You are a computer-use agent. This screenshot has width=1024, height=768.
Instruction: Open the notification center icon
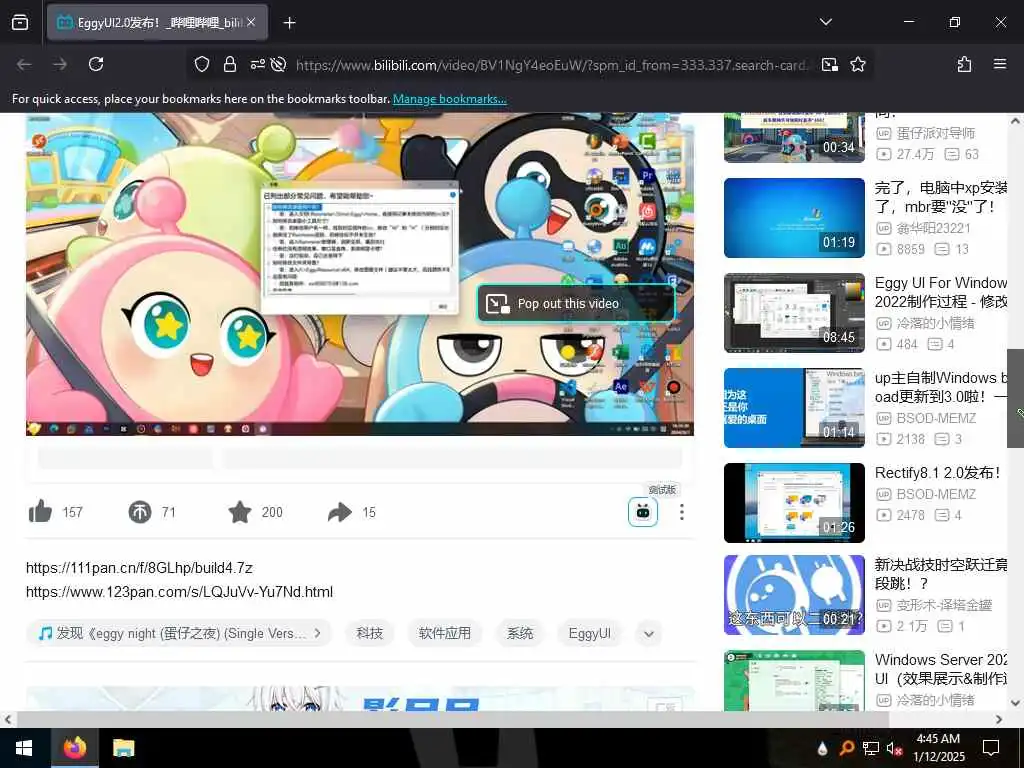pos(991,748)
